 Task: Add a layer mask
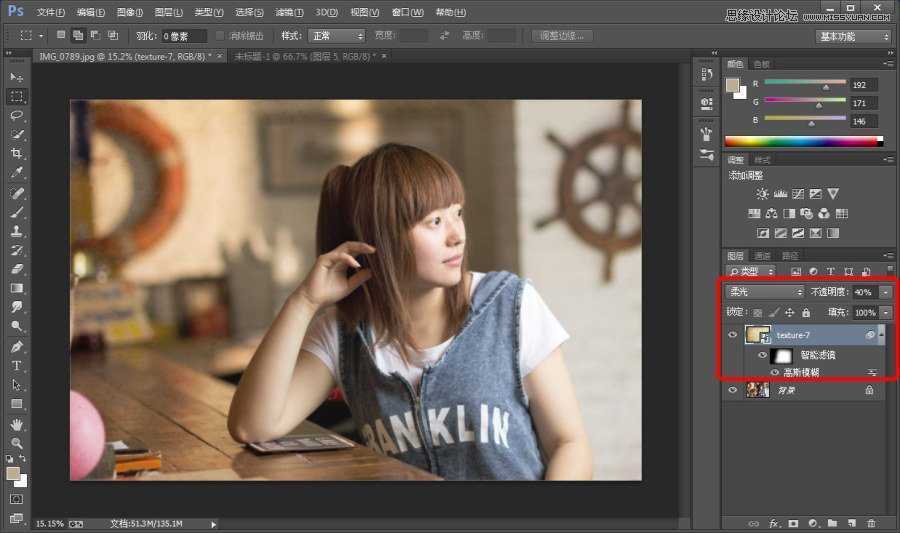(x=793, y=523)
